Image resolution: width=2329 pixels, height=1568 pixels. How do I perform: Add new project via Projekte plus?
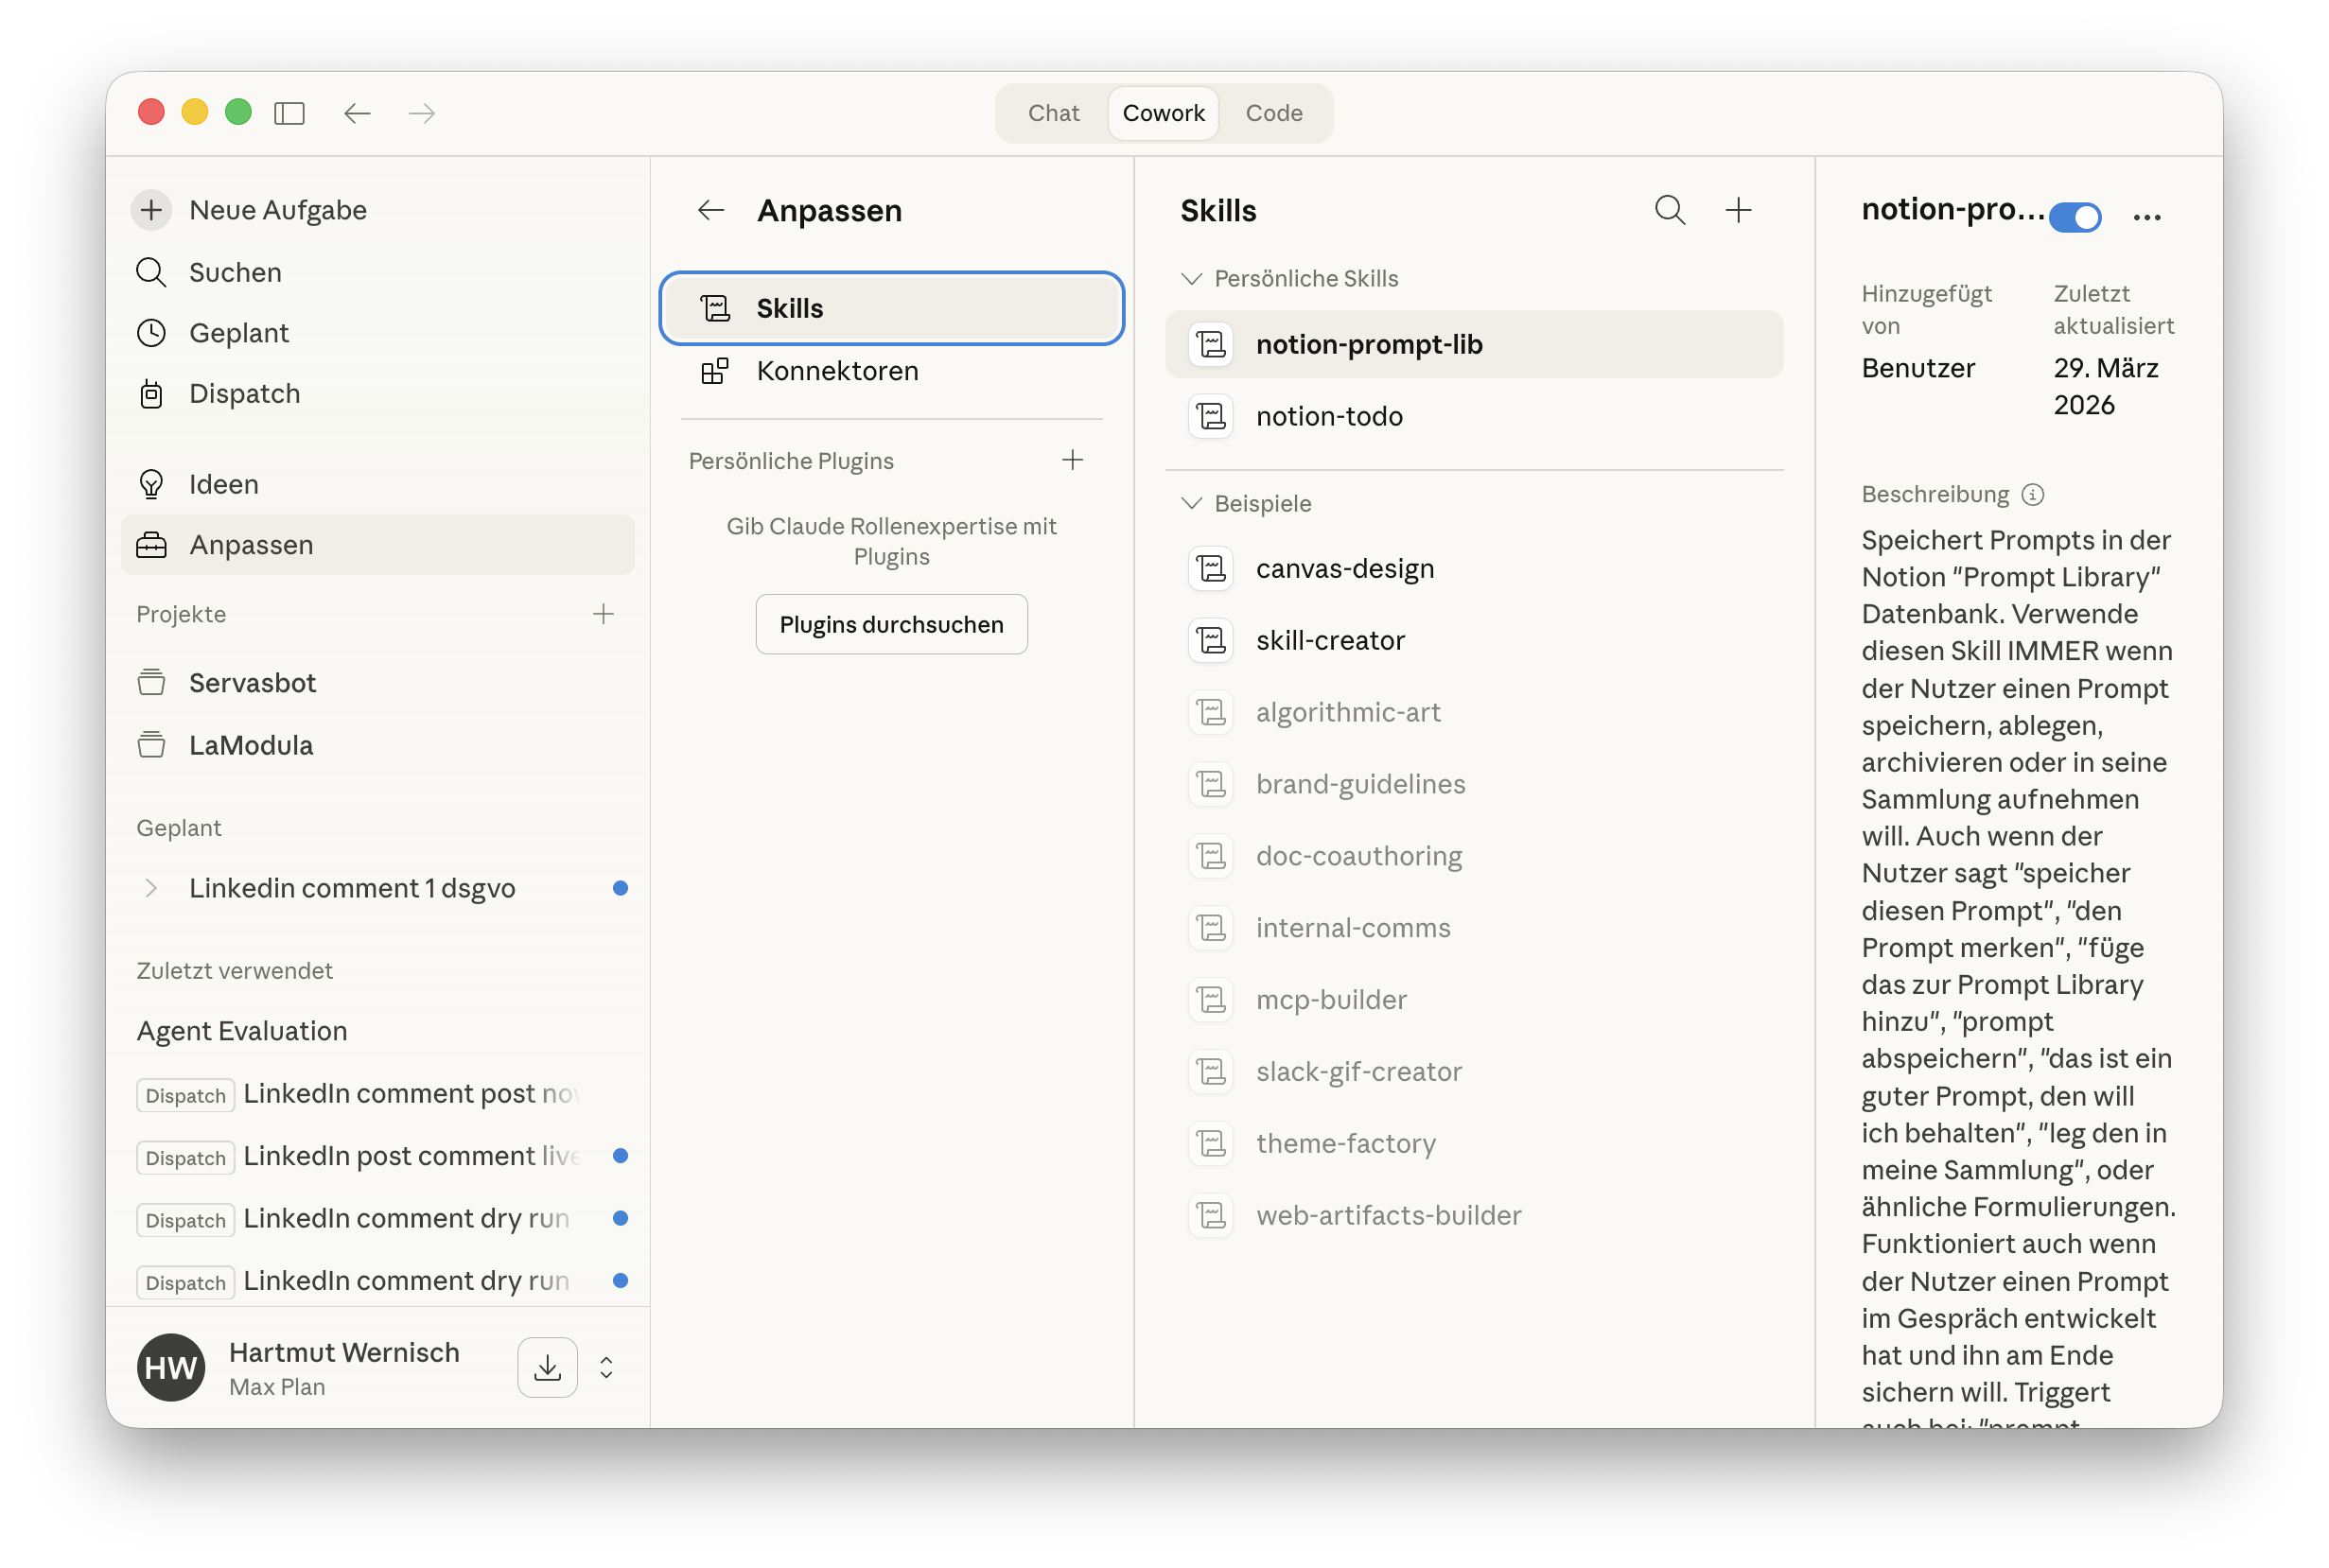point(603,614)
